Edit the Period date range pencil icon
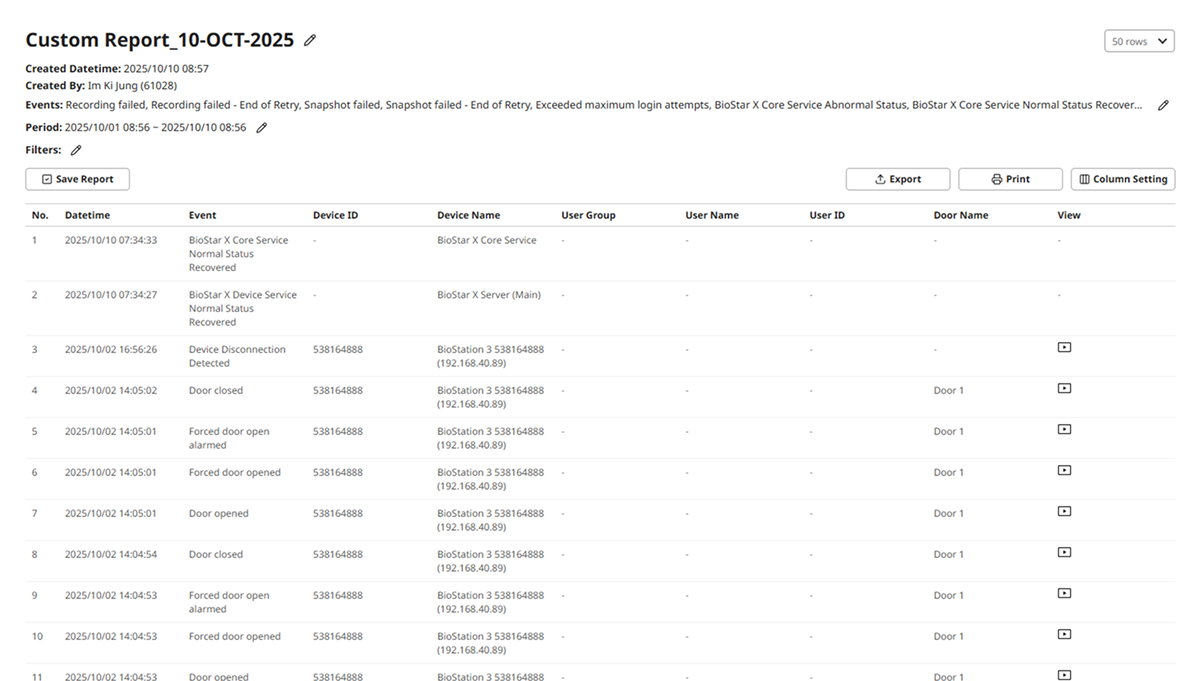Viewport: 1200px width, 681px height. (262, 128)
